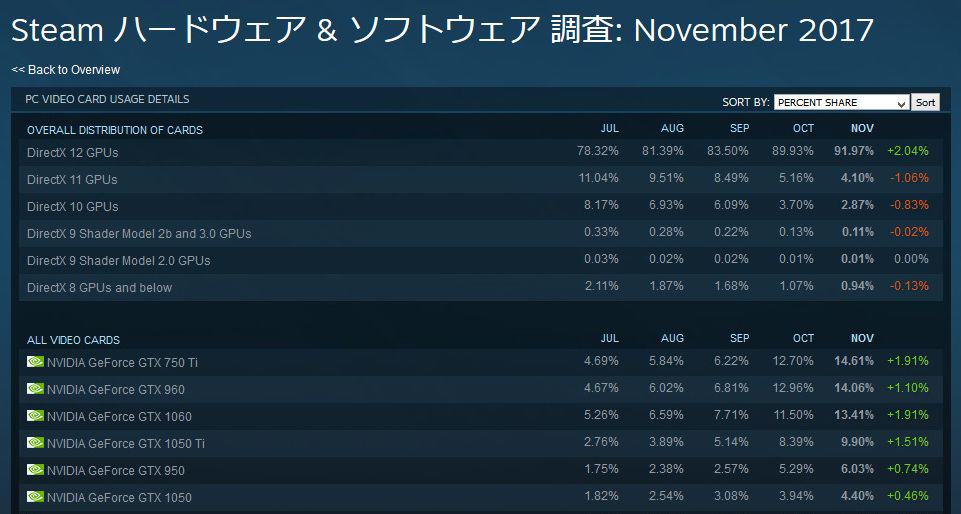Click the Sort button
The height and width of the screenshot is (514, 961).
(x=925, y=102)
